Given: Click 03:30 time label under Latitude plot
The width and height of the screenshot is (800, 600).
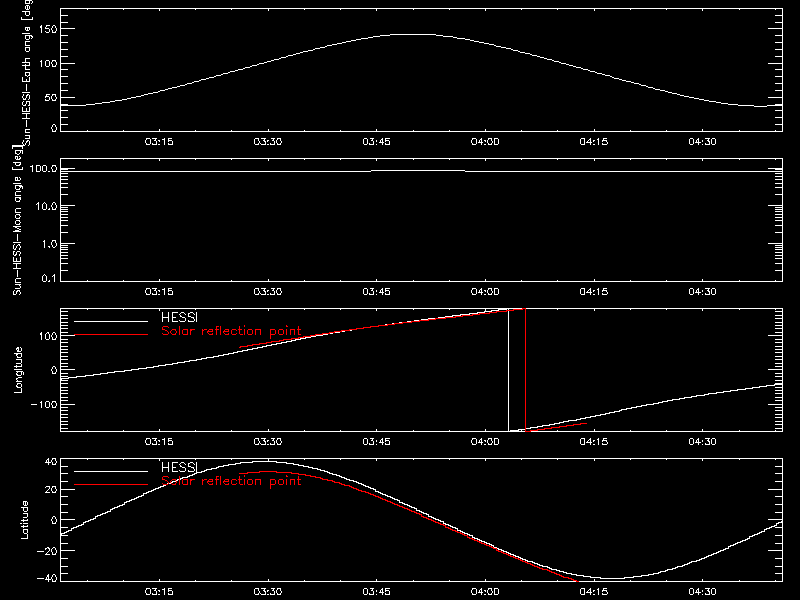Looking at the screenshot, I should (268, 591).
